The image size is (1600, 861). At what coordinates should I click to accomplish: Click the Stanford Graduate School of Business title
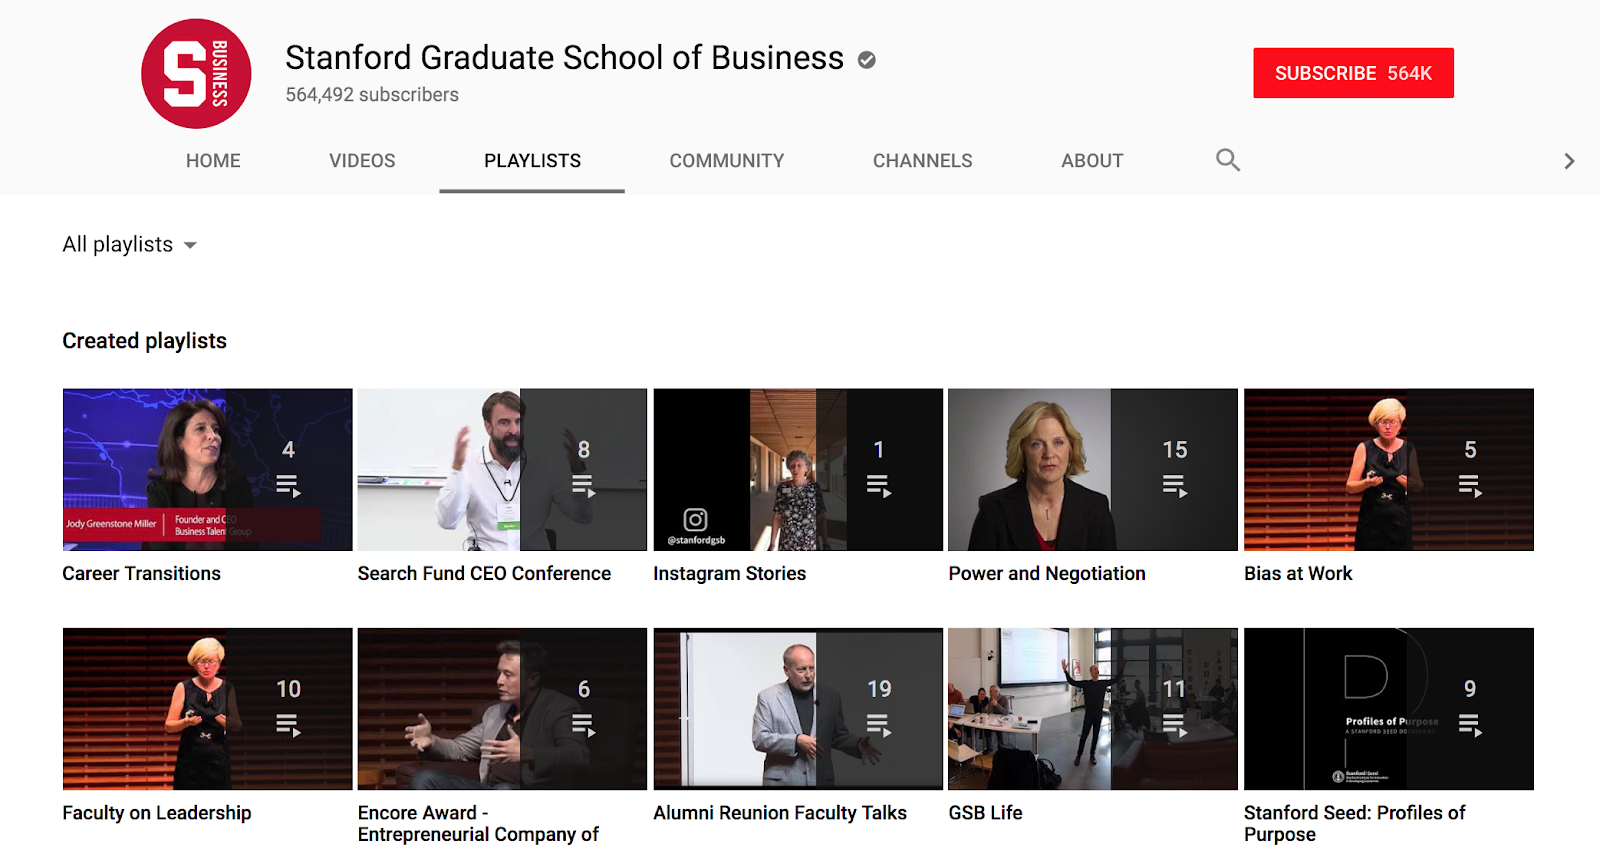[564, 58]
